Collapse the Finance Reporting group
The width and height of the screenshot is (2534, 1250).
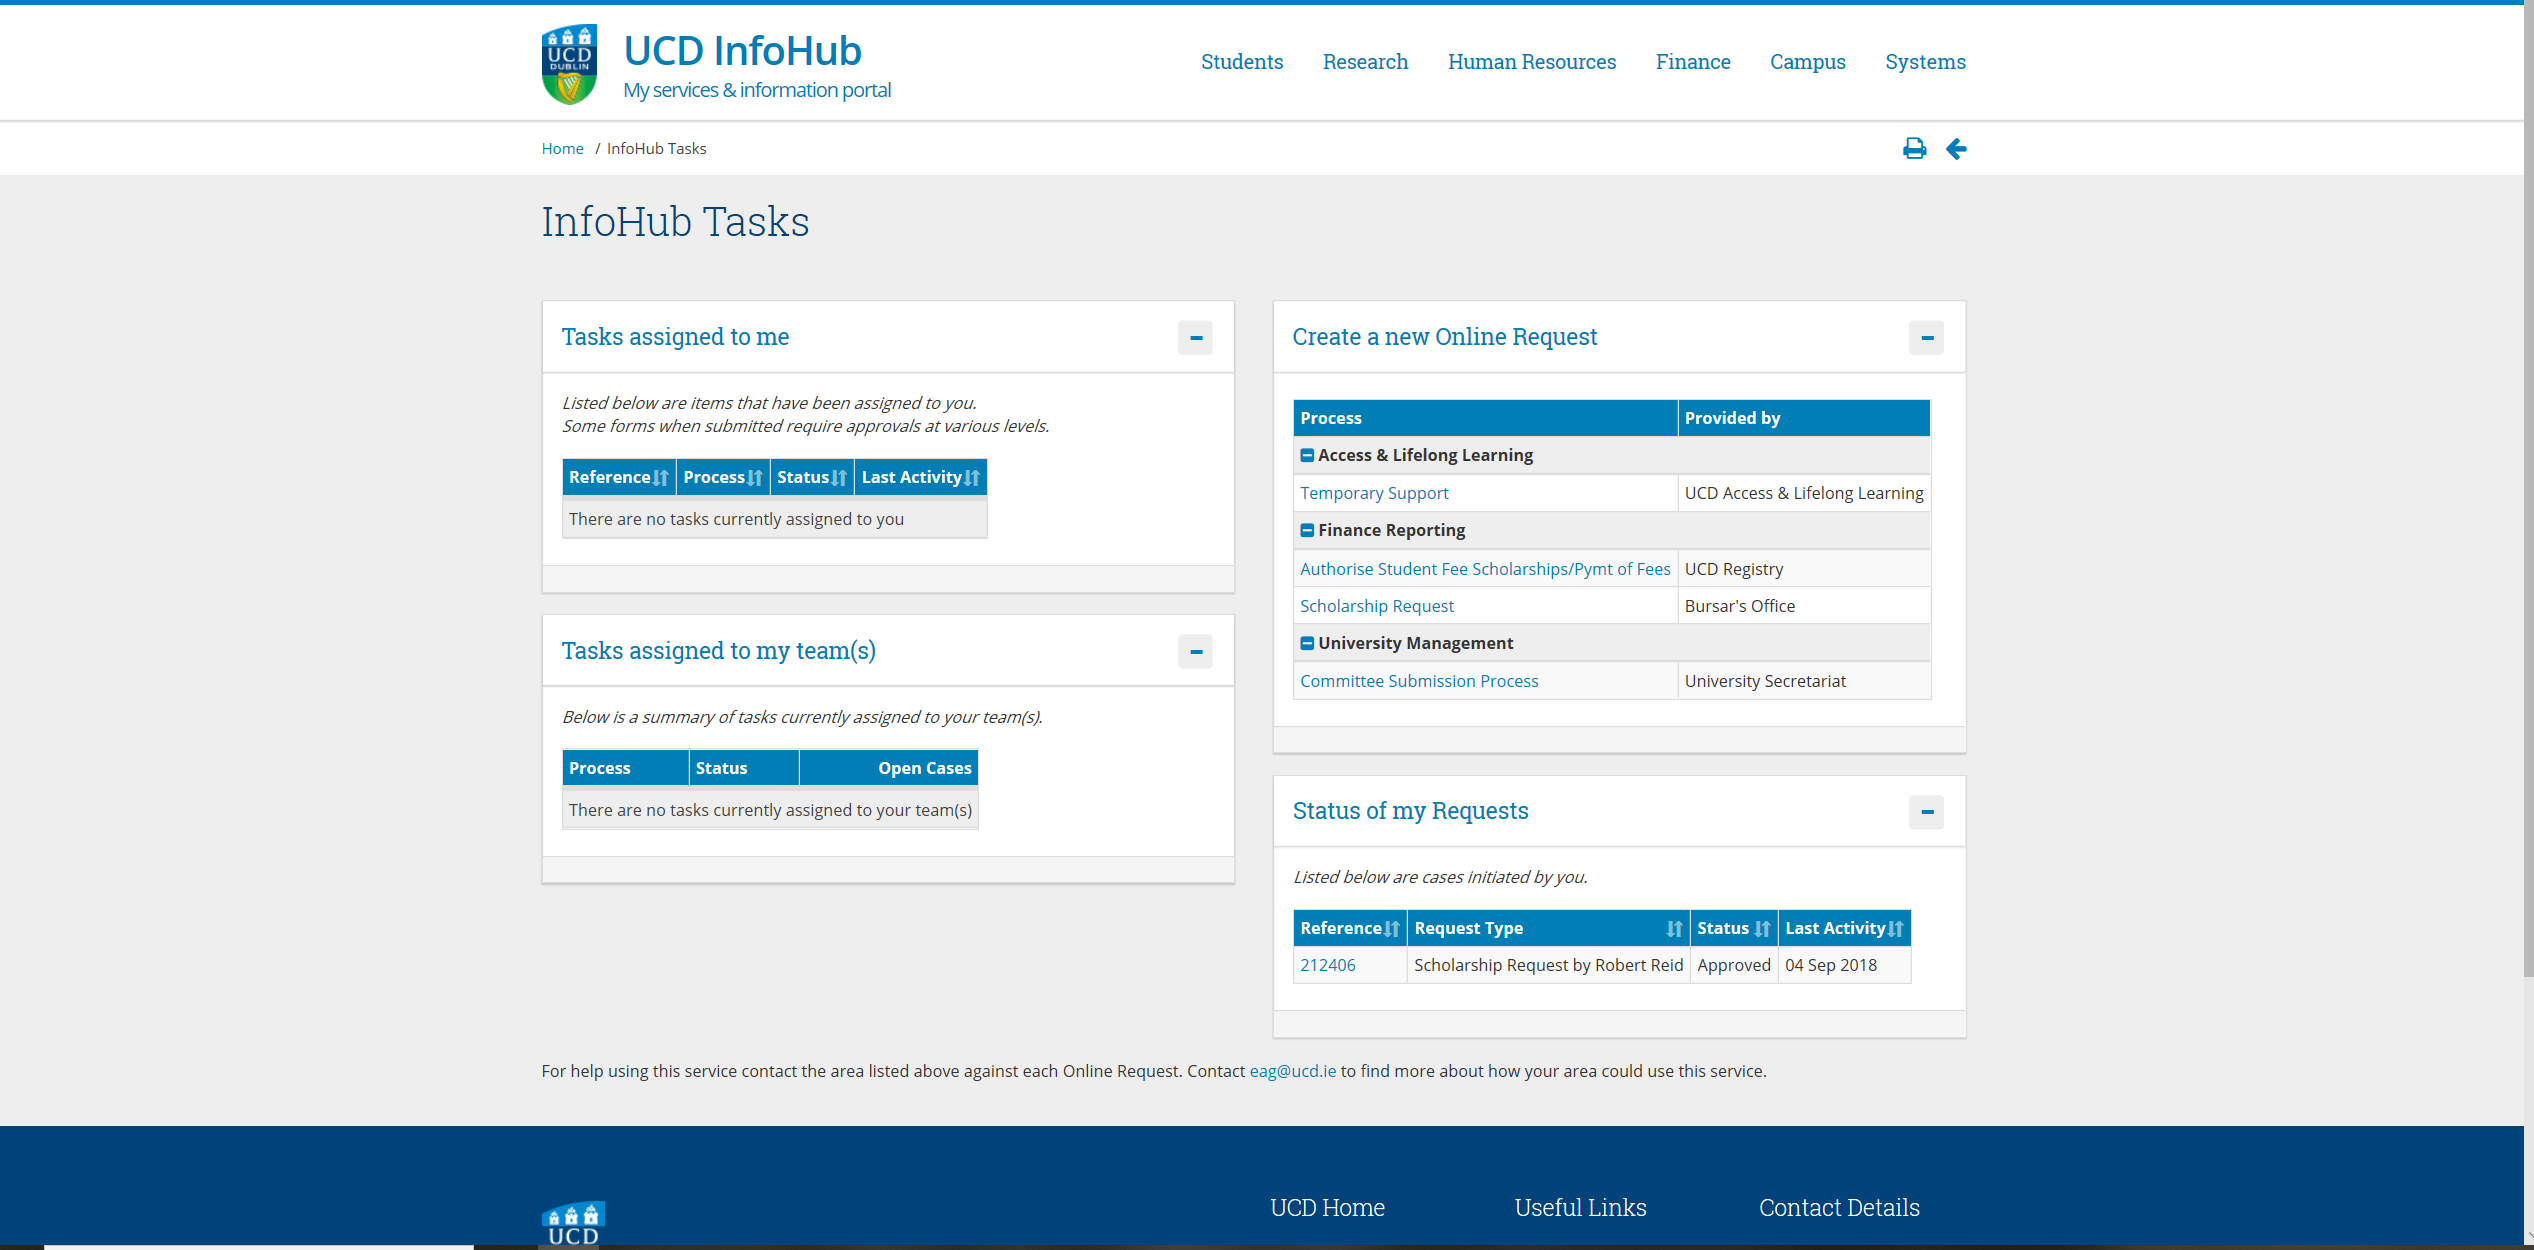[x=1306, y=530]
